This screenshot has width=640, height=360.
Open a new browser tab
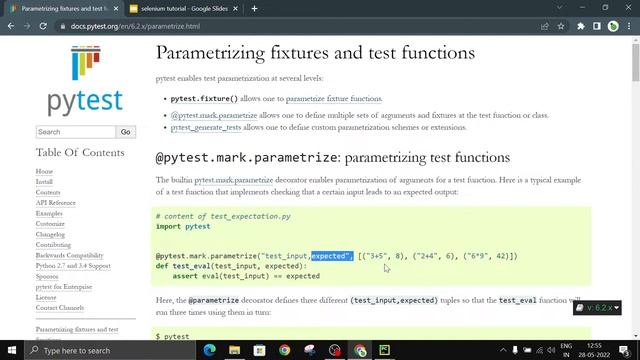point(254,9)
